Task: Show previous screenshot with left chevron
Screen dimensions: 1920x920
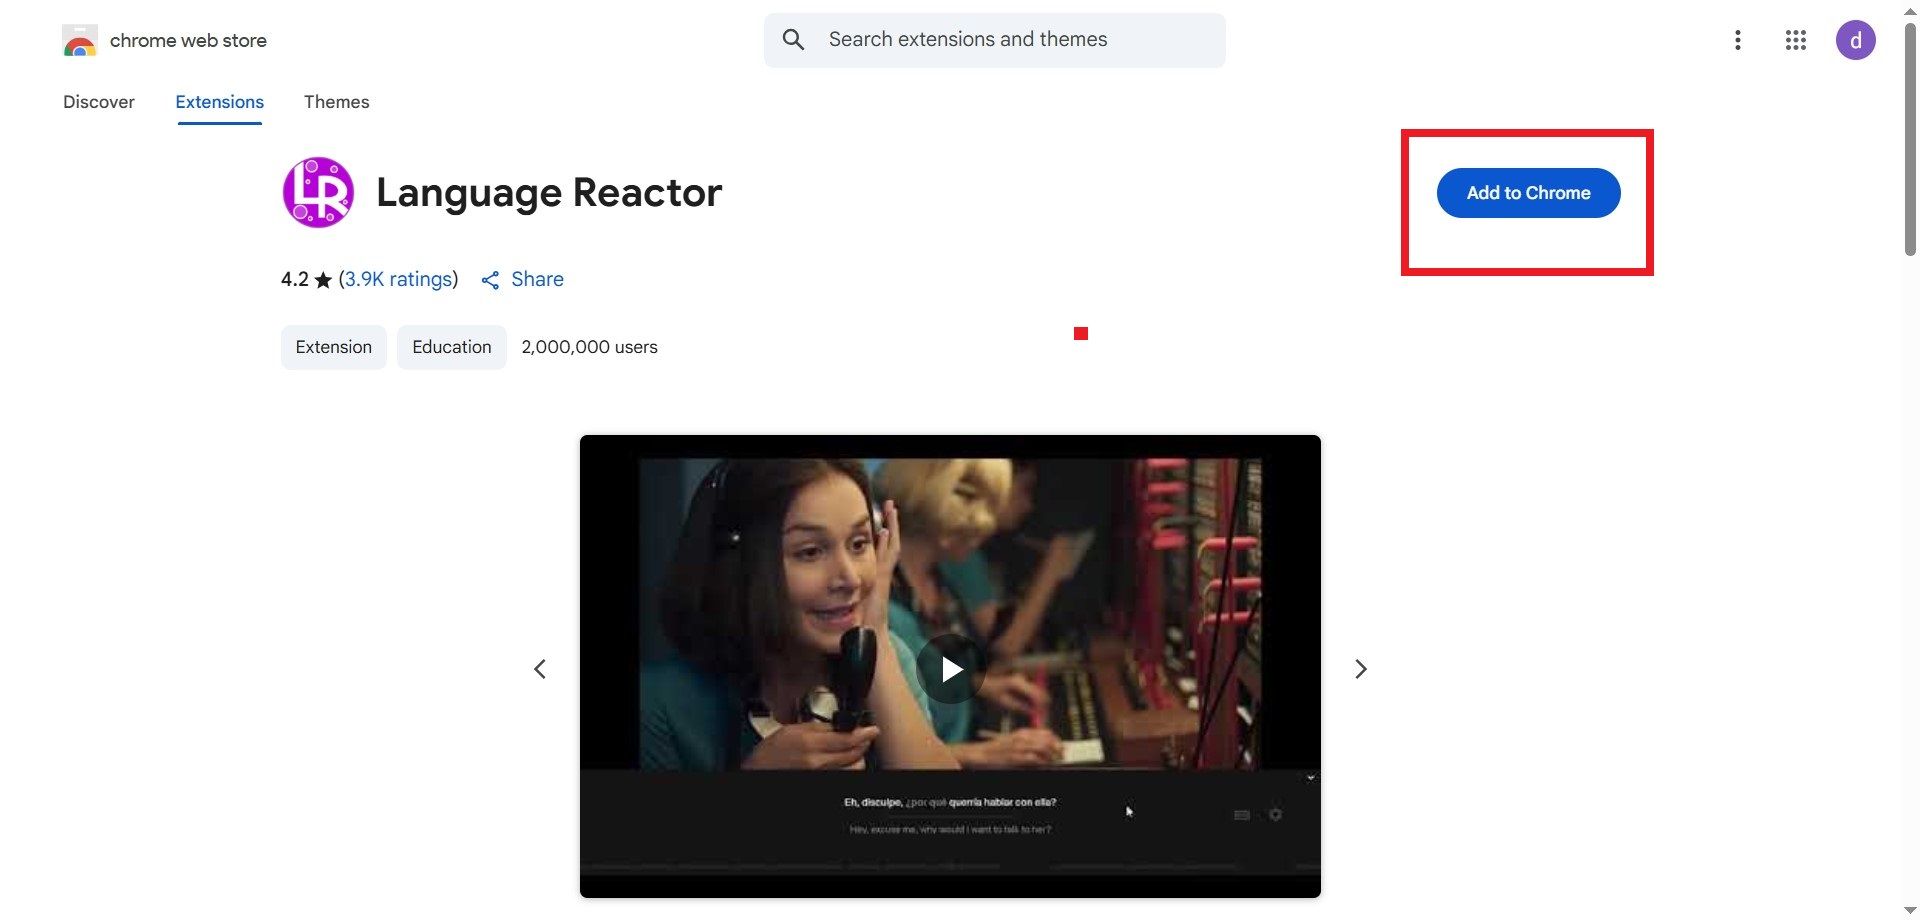Action: tap(540, 669)
